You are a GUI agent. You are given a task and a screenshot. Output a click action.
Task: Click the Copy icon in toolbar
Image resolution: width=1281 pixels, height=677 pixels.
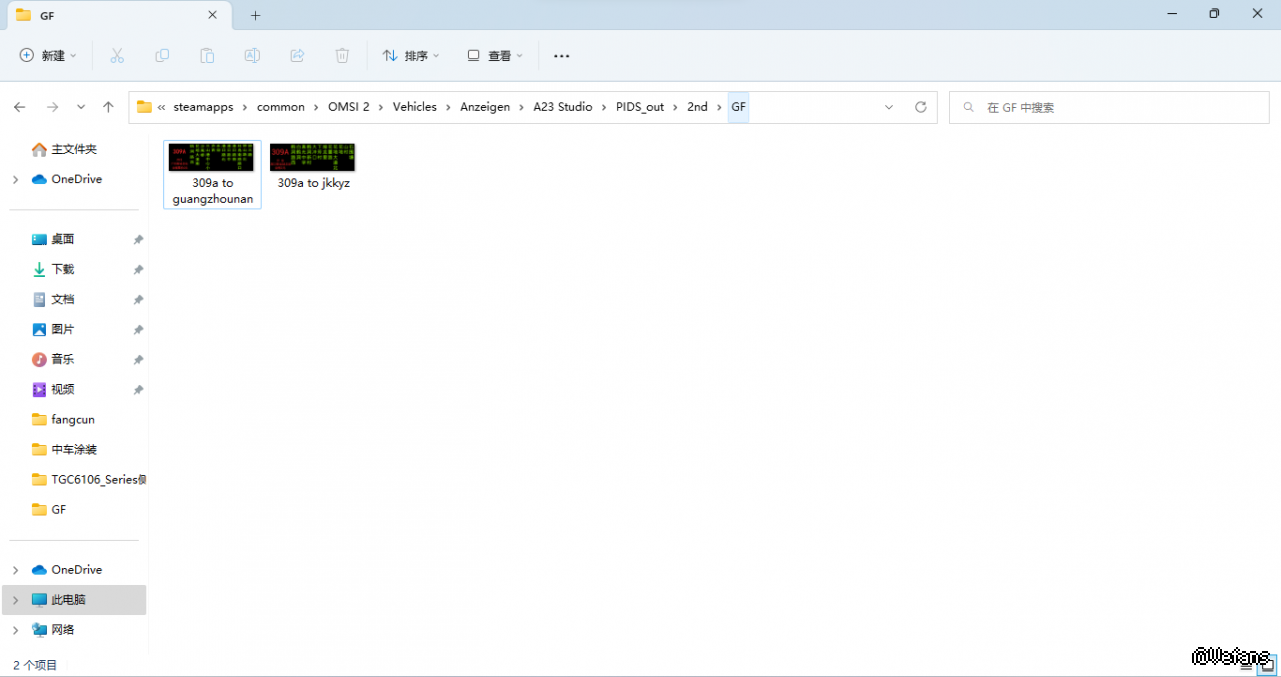pyautogui.click(x=162, y=56)
